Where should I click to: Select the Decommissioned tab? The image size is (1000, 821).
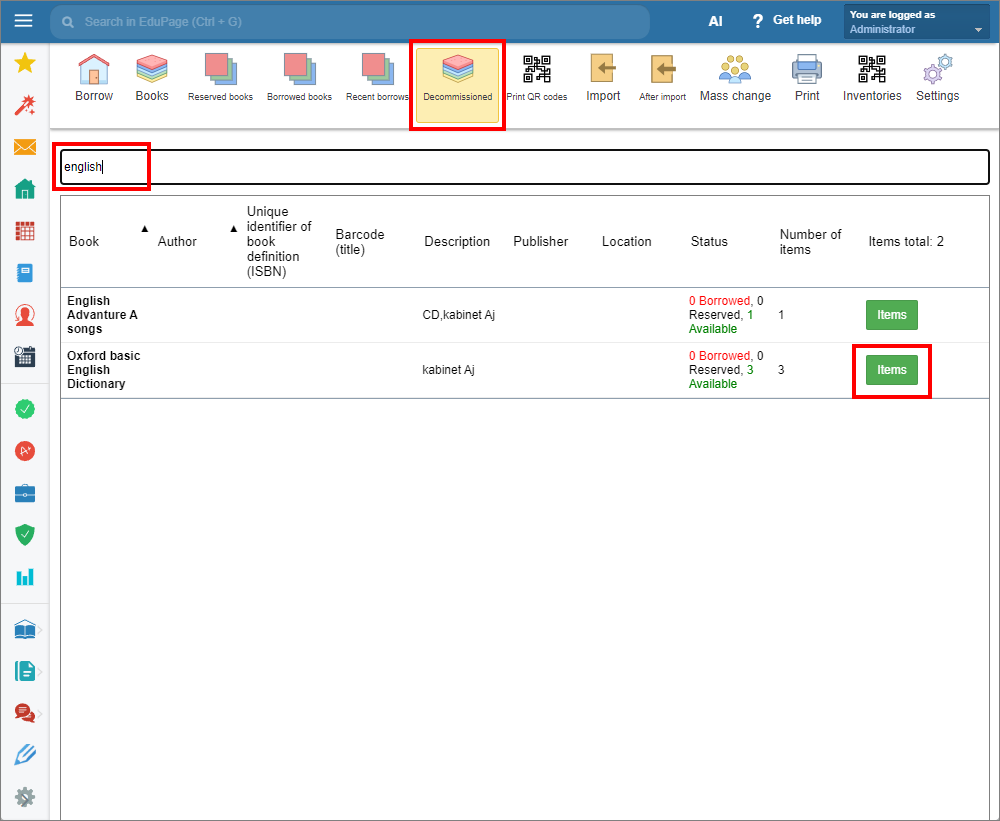pyautogui.click(x=457, y=86)
